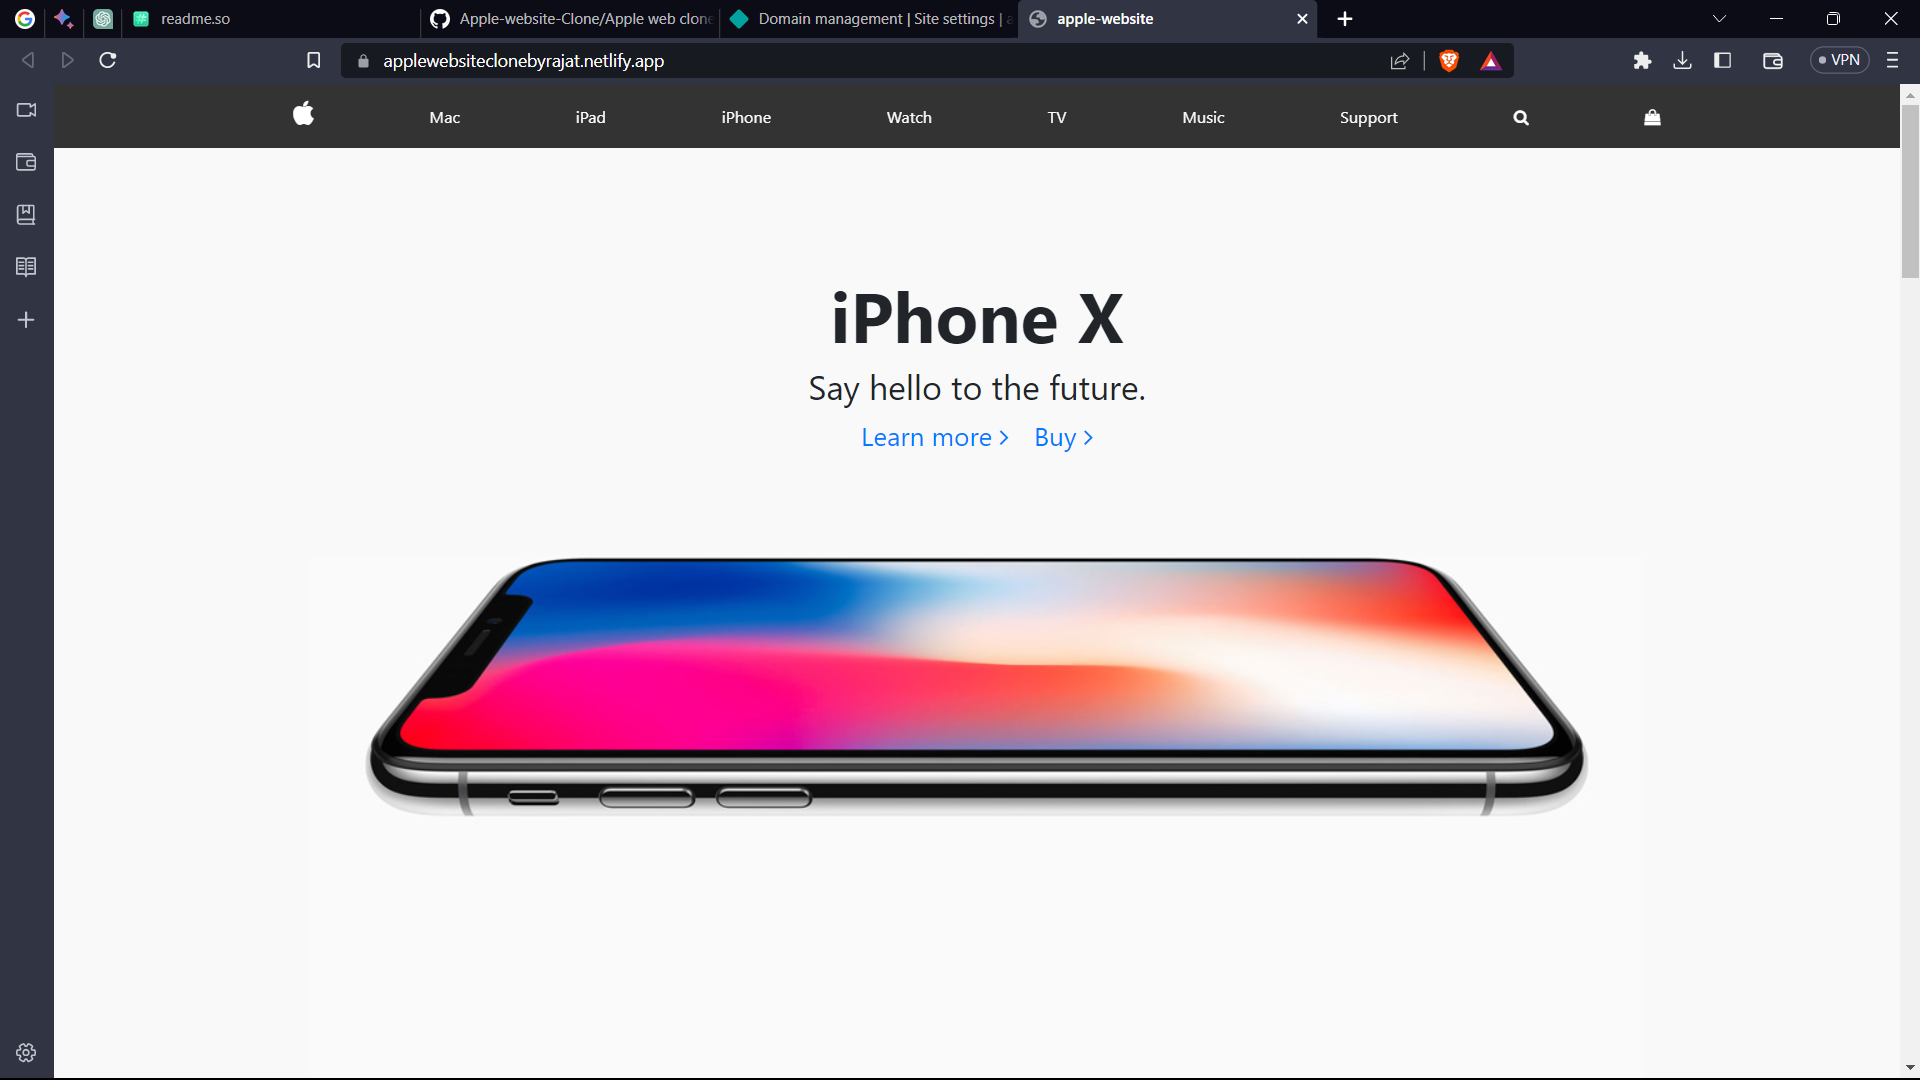Click the iPad navigation menu item
Screen dimensions: 1920x1080
[589, 117]
